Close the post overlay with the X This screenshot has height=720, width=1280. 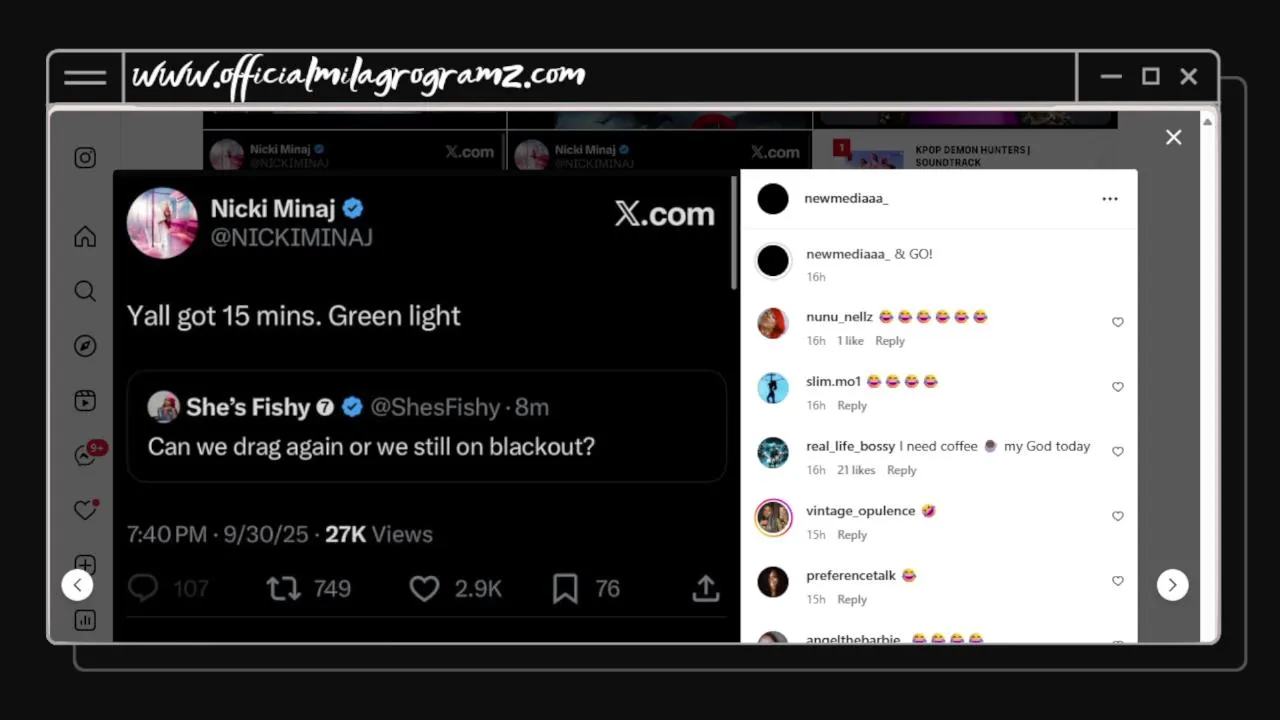click(x=1174, y=138)
